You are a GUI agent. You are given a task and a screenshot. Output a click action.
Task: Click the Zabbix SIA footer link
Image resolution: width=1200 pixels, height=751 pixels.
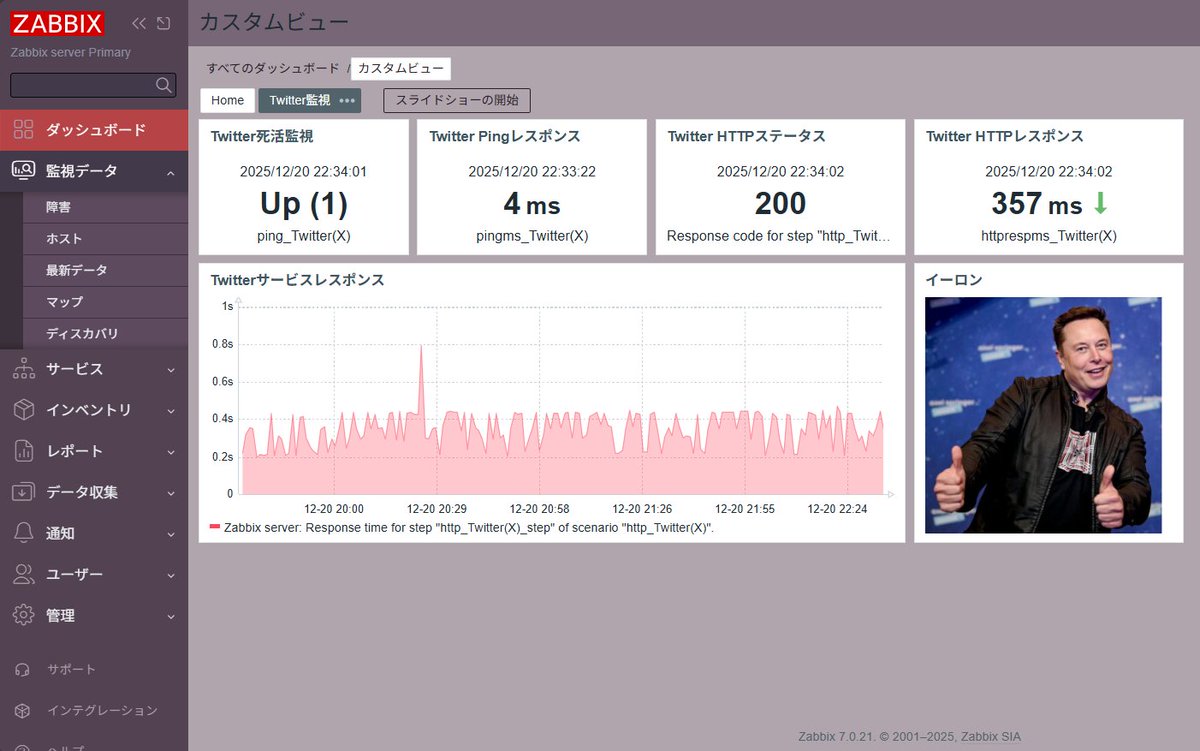991,736
